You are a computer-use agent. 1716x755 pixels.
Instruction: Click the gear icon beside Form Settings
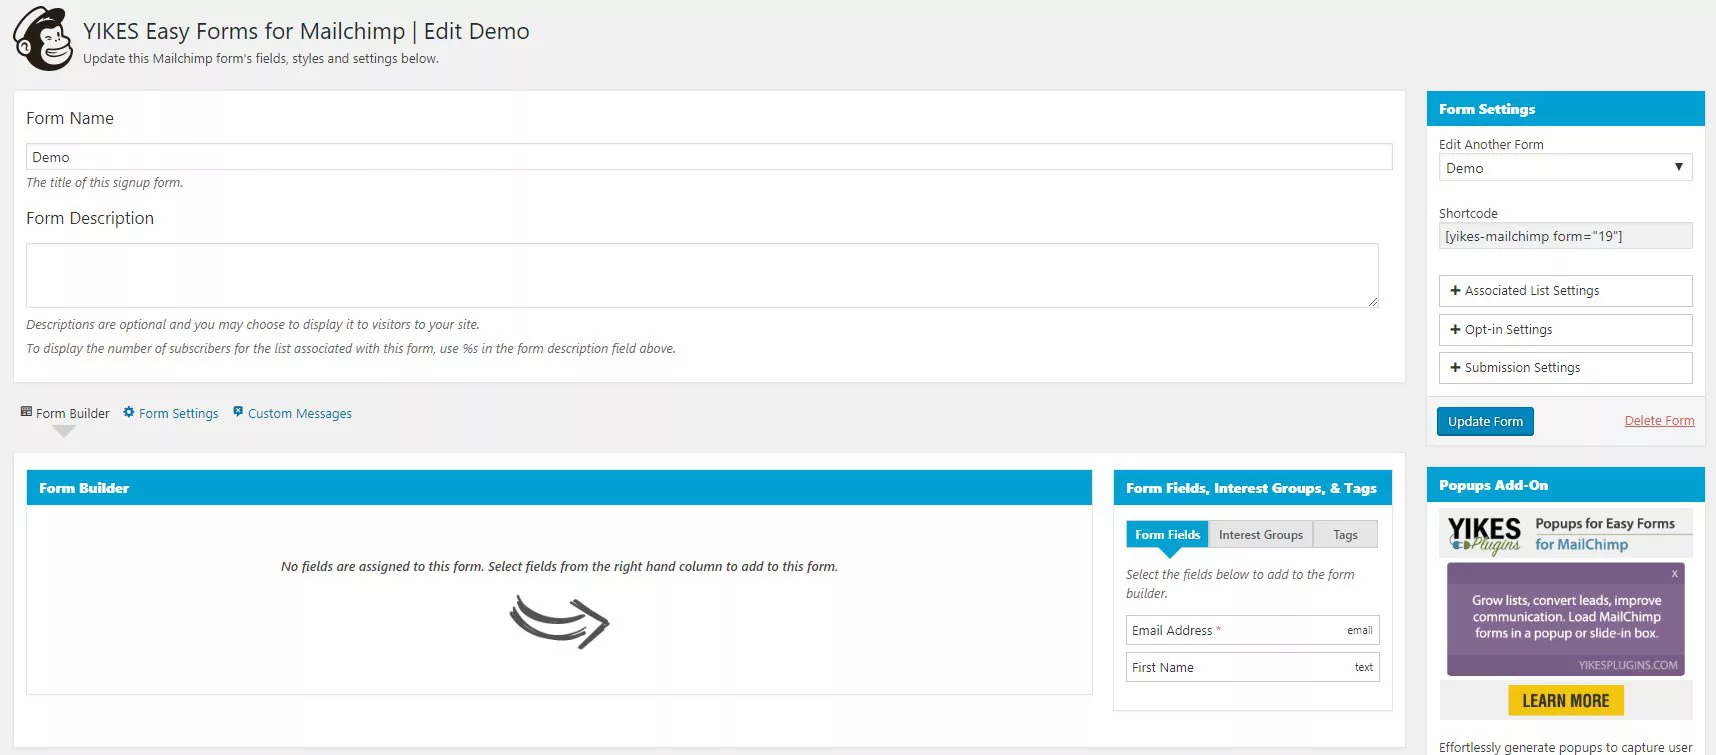click(x=129, y=412)
